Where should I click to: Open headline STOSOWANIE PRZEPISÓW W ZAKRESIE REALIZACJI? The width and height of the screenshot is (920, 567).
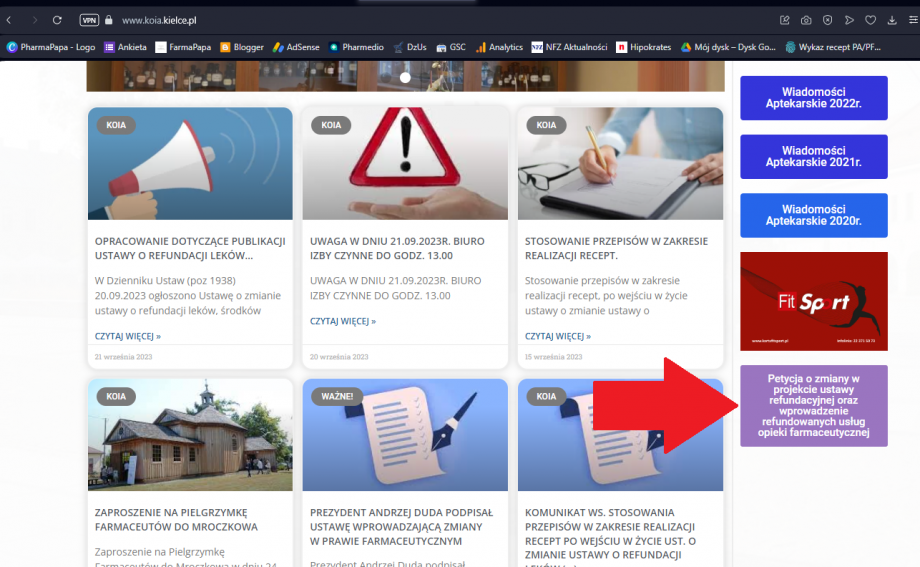(616, 248)
